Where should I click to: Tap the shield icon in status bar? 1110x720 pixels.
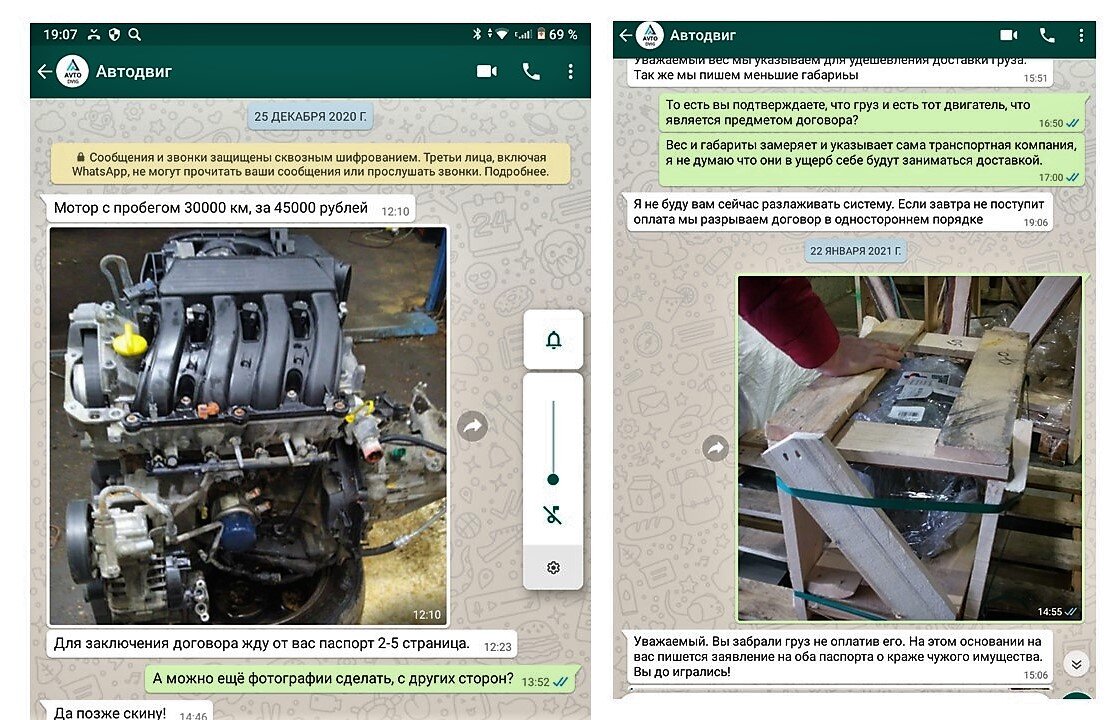[114, 34]
